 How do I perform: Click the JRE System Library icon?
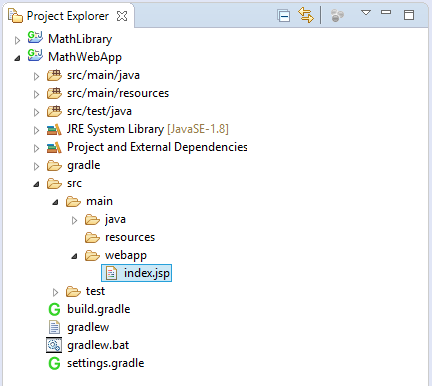54,129
